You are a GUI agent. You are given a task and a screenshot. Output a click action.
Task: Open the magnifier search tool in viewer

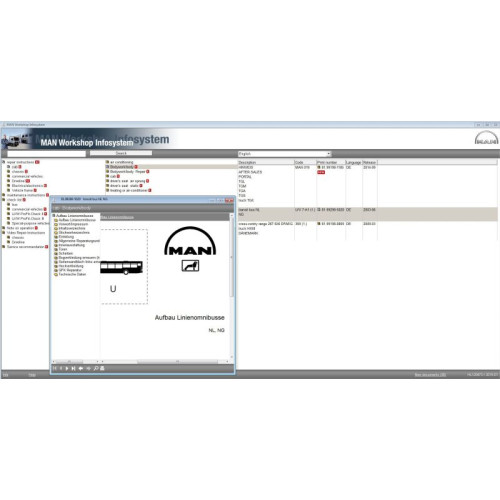pyautogui.click(x=96, y=368)
